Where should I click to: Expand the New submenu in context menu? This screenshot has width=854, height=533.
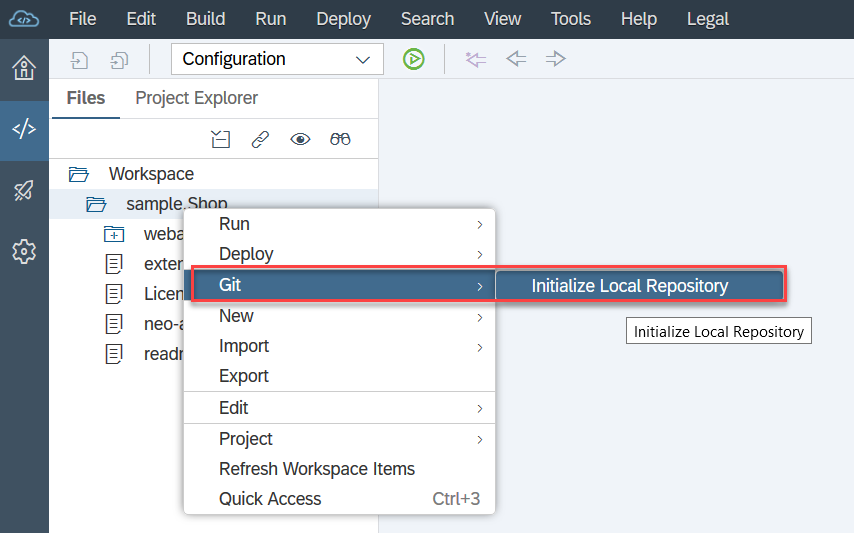point(339,316)
